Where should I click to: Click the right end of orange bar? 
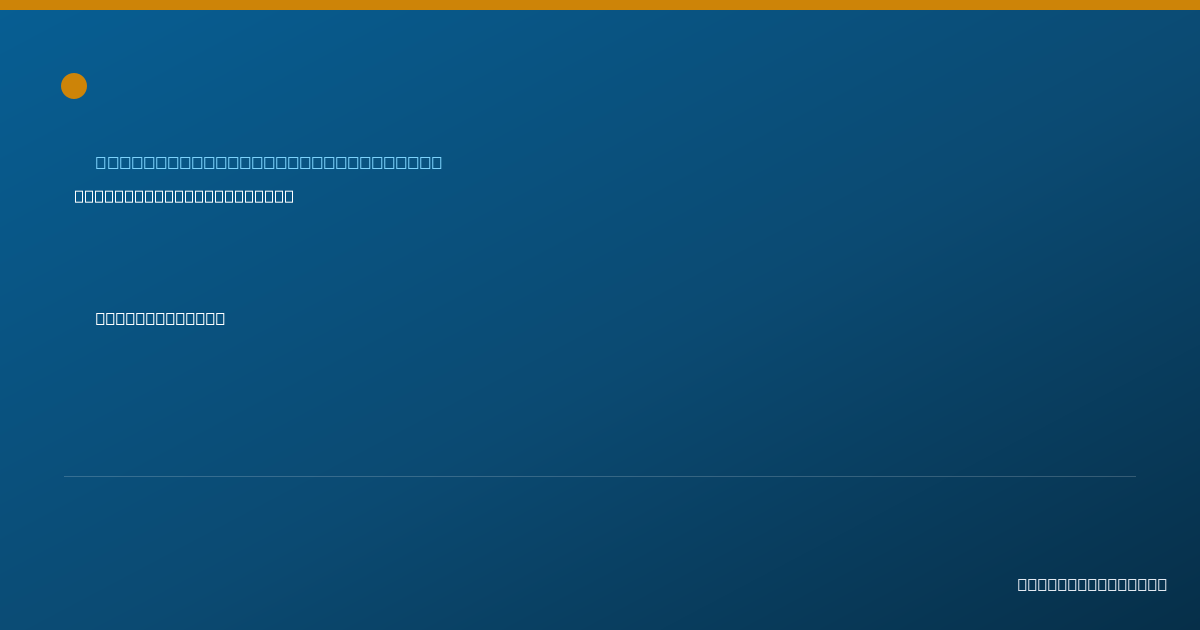[1196, 5]
